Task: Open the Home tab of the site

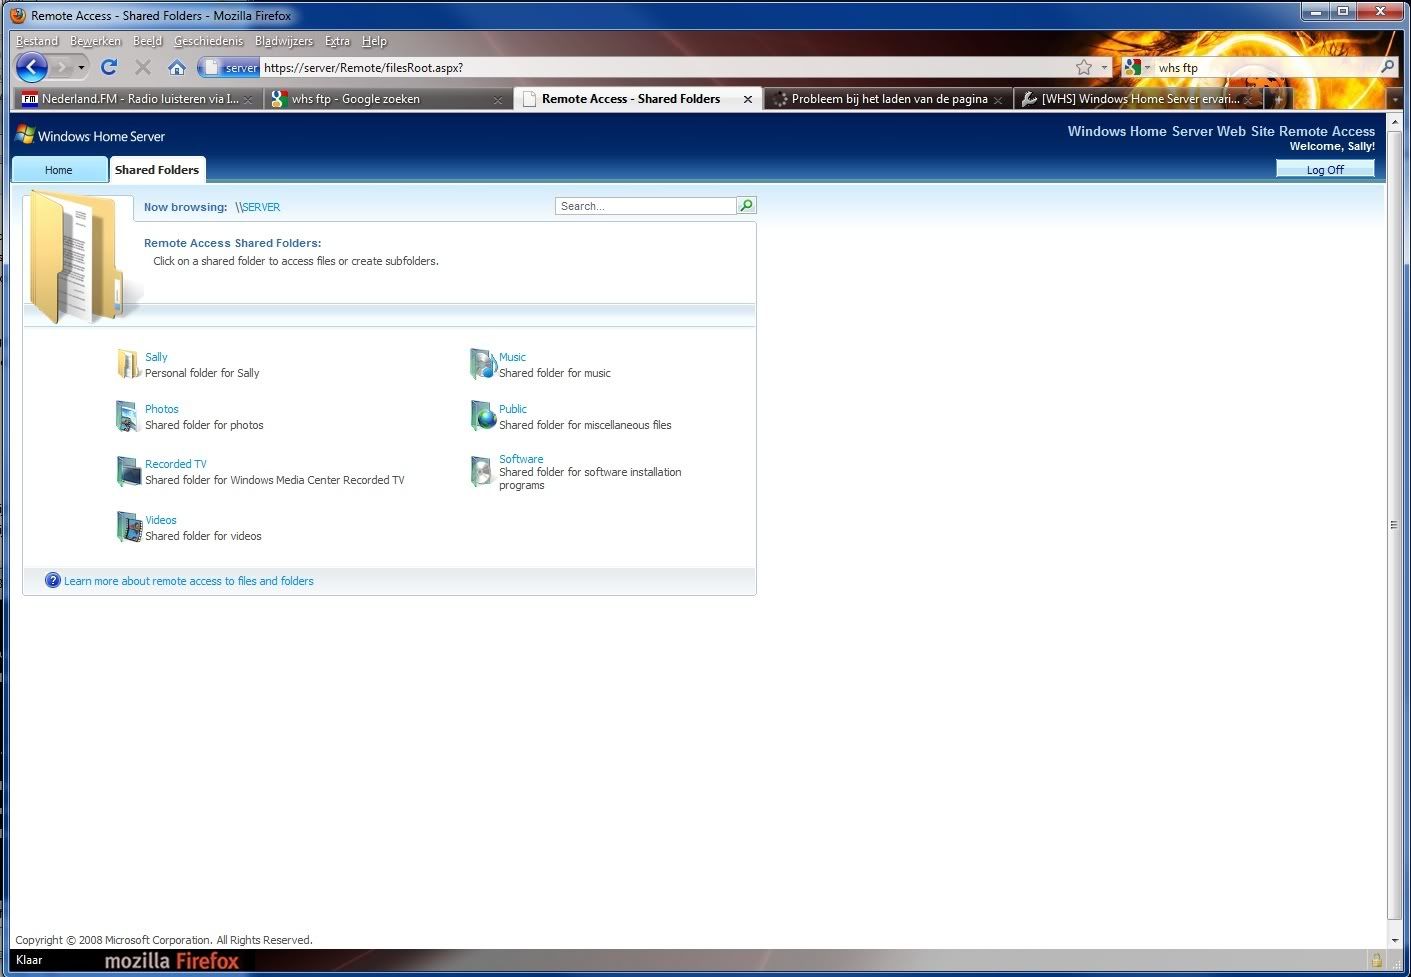Action: click(59, 169)
